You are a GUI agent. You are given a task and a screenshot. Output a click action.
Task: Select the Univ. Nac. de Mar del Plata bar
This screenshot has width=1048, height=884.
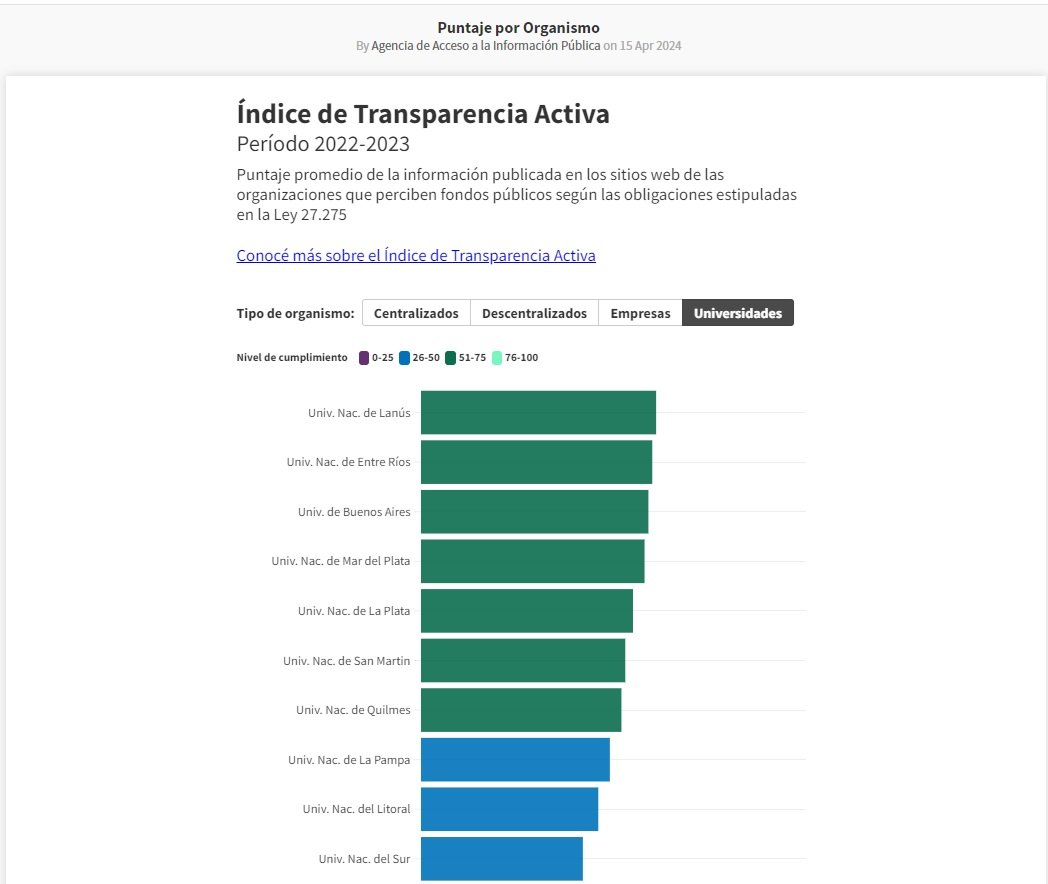(x=532, y=561)
